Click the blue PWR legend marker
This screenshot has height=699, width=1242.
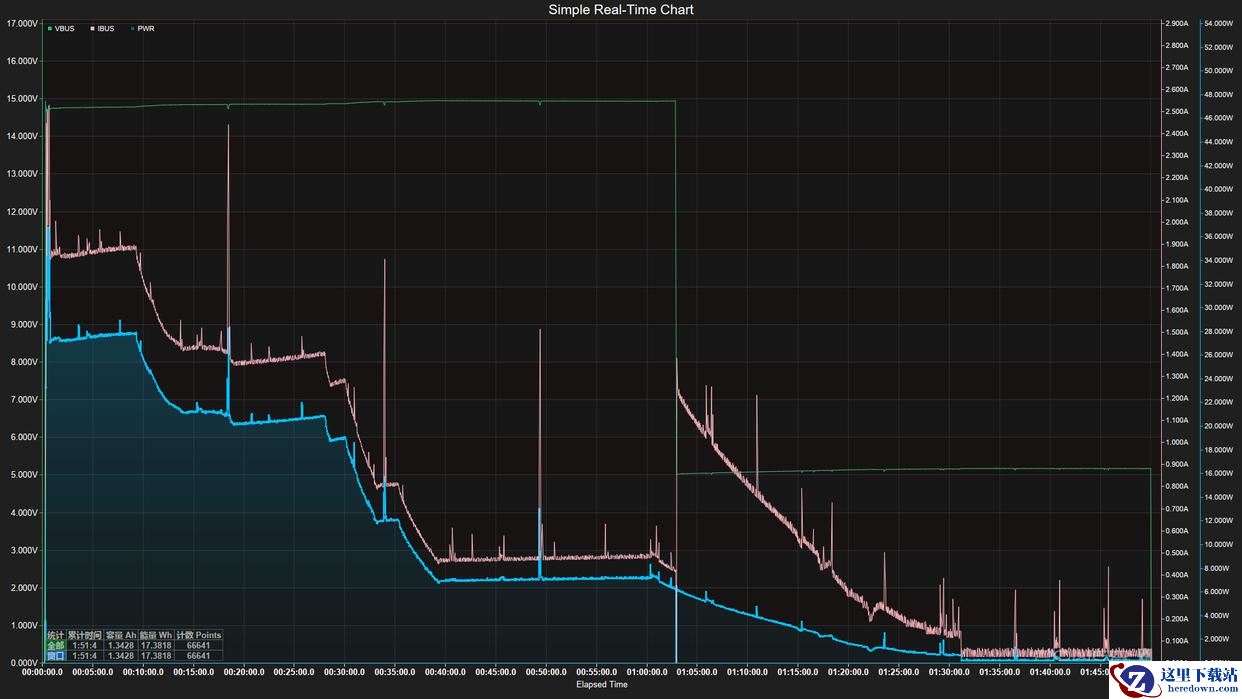pos(132,29)
